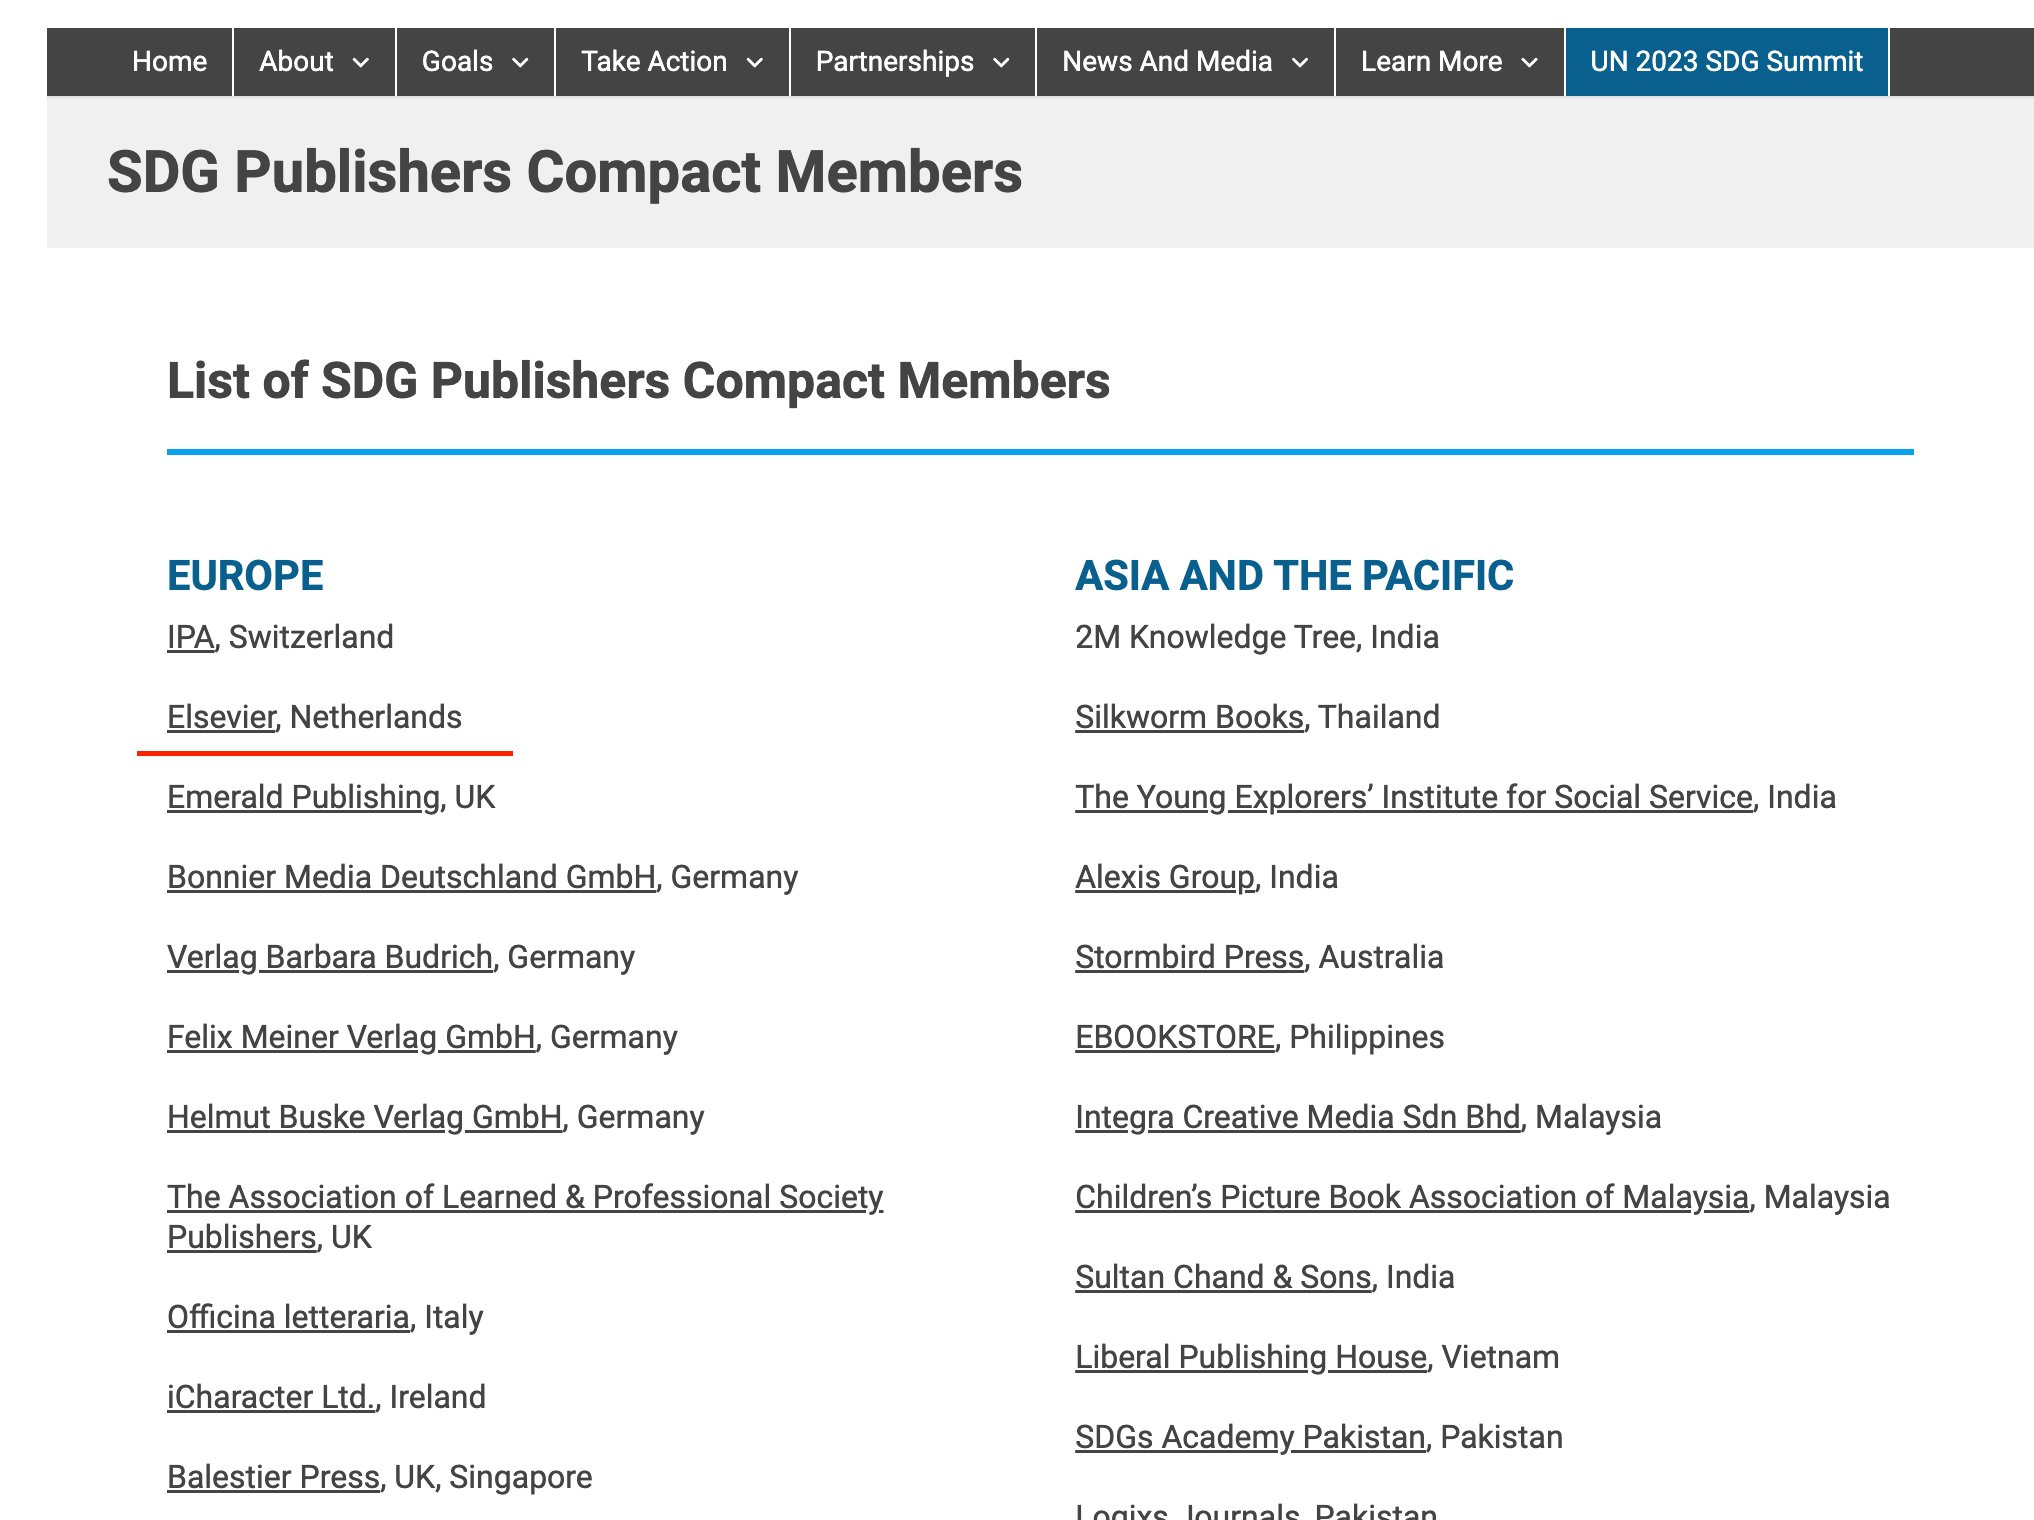The height and width of the screenshot is (1520, 2034).
Task: Click the EUROPE section heading
Action: pyautogui.click(x=245, y=575)
